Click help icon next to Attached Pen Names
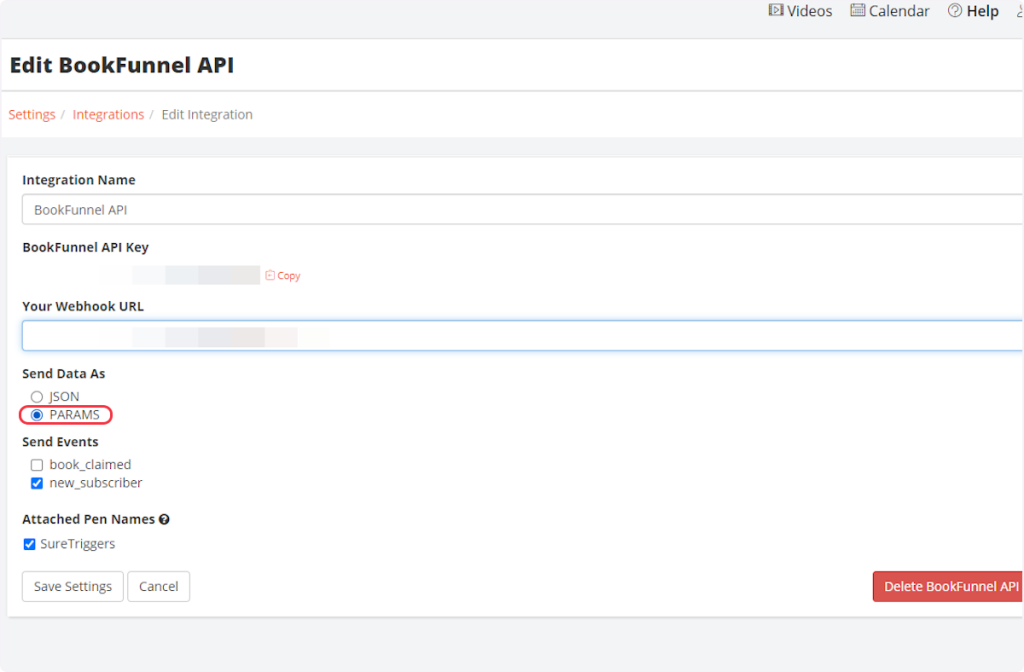The width and height of the screenshot is (1024, 672). (164, 520)
